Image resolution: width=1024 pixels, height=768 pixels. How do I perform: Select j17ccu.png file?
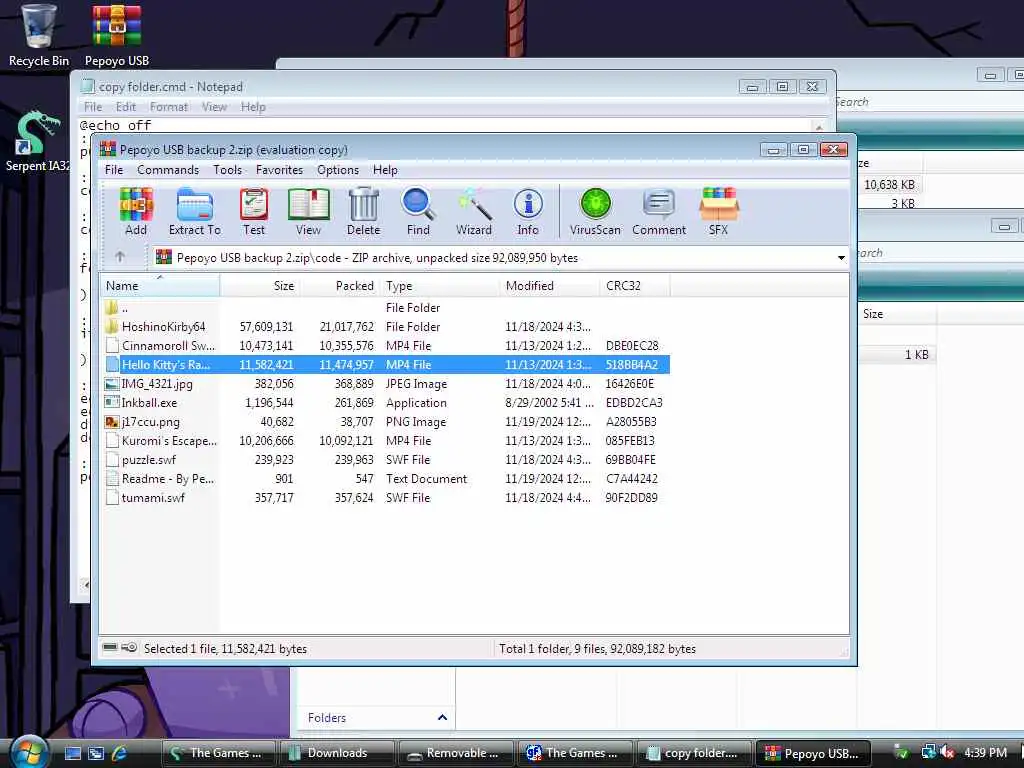[x=386, y=421]
